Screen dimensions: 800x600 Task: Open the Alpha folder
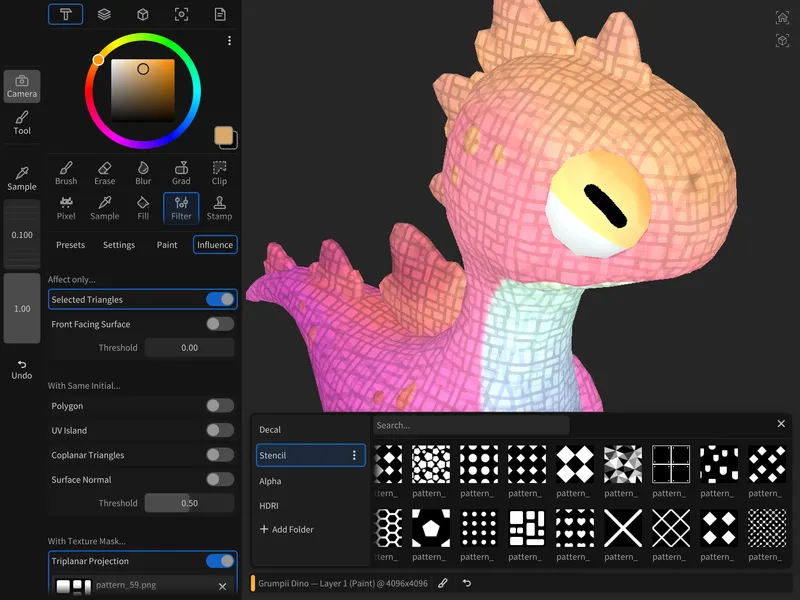point(271,481)
